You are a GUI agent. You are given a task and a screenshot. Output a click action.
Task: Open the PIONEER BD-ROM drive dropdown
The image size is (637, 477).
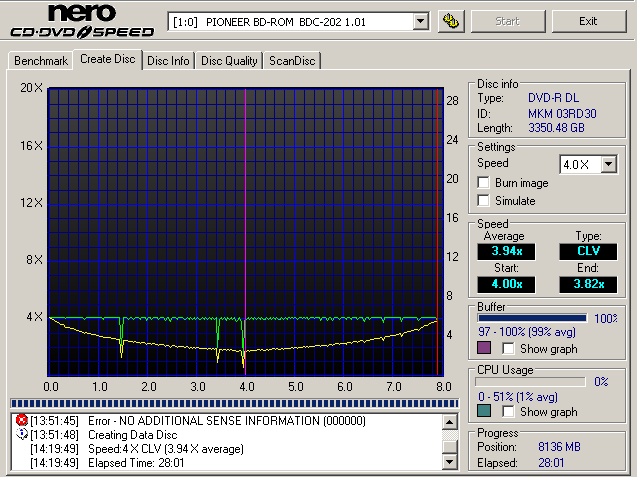(420, 21)
